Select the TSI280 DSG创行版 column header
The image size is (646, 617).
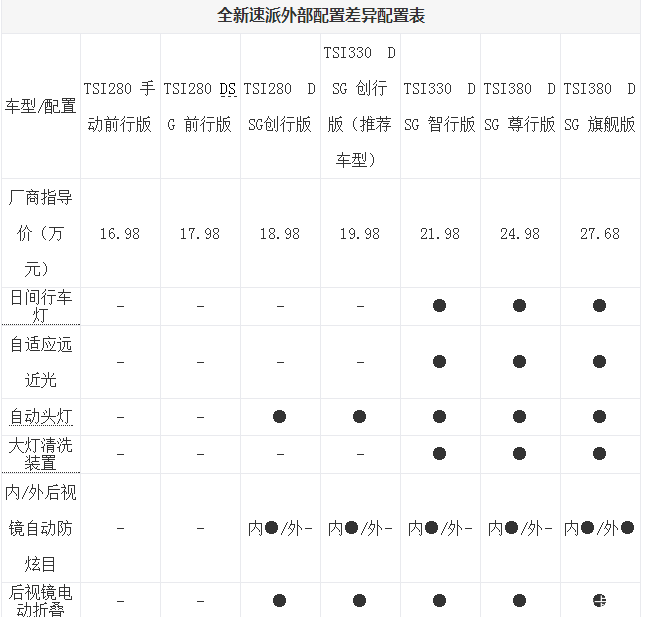[280, 106]
